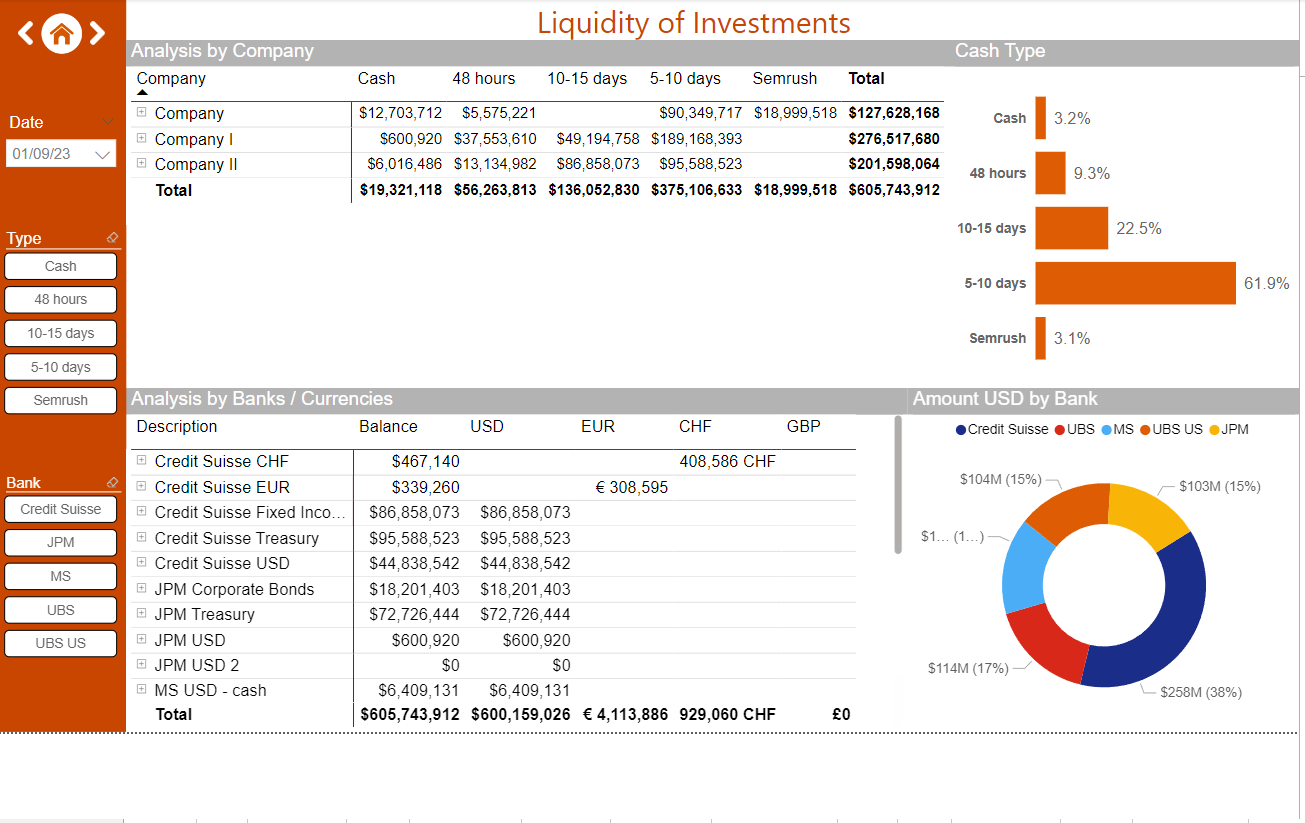Select Credit Suisse legend color marker
Image resolution: width=1305 pixels, height=823 pixels.
pyautogui.click(x=961, y=430)
